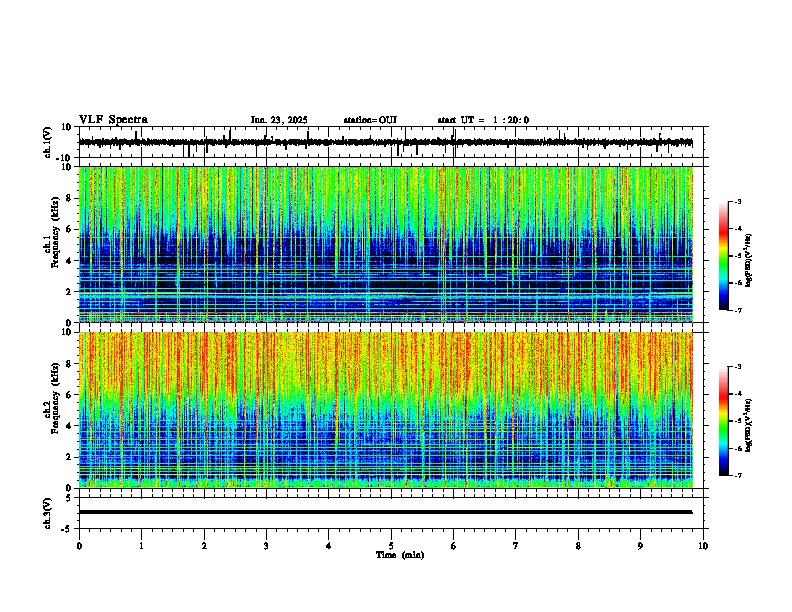Click the "-7" label on ch.1 color bar

[737, 310]
